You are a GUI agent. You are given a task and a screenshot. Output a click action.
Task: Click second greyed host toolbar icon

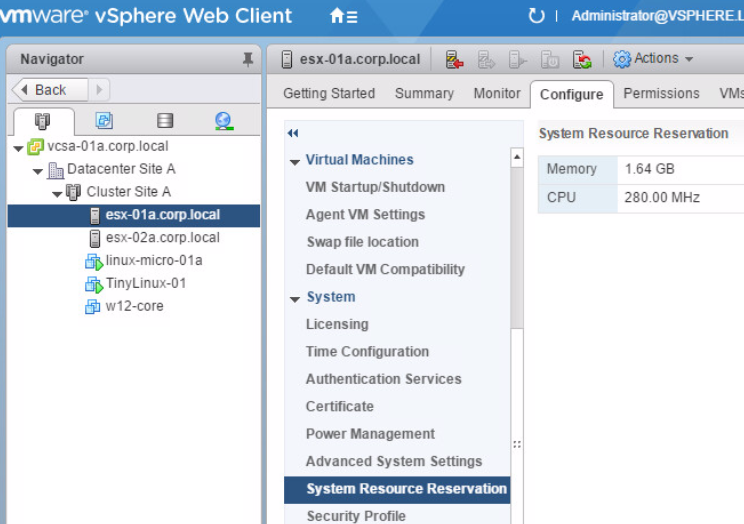point(486,60)
